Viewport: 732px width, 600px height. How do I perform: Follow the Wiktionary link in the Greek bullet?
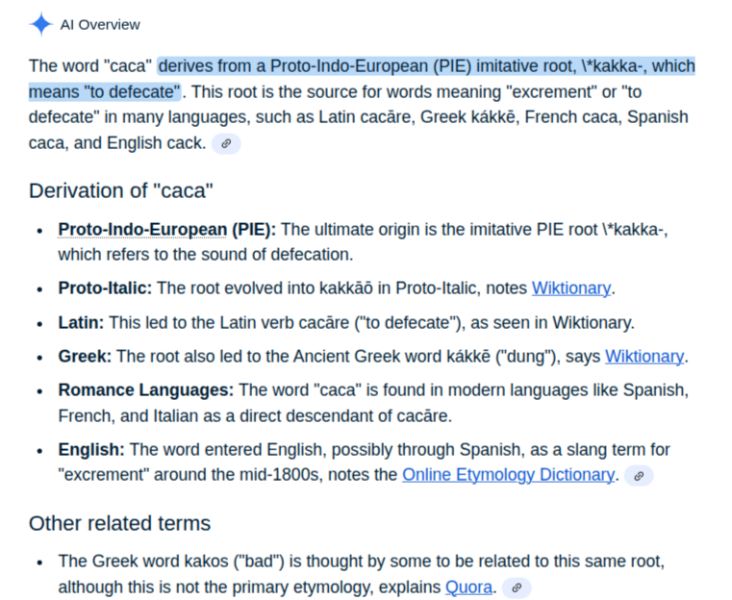click(644, 356)
